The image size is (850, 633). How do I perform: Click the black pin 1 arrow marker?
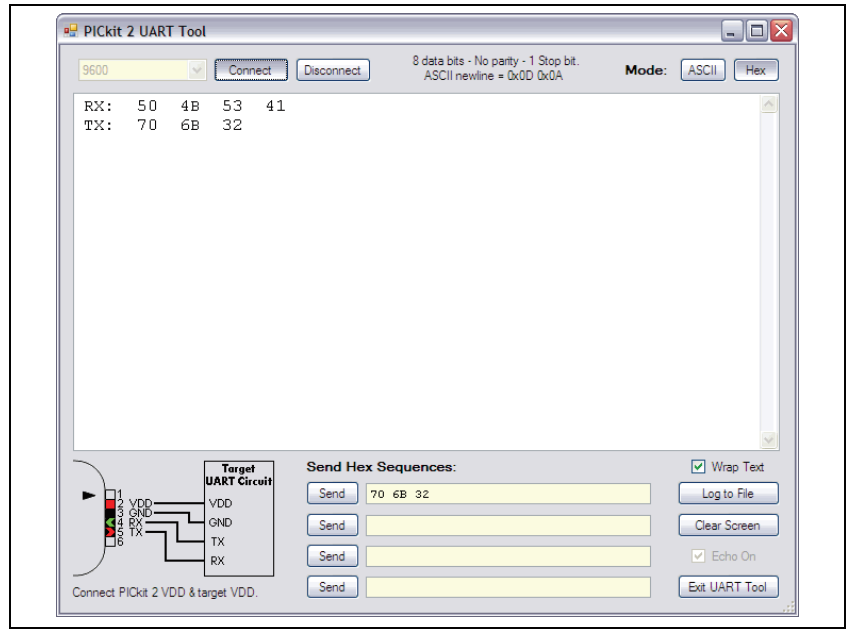pos(89,495)
